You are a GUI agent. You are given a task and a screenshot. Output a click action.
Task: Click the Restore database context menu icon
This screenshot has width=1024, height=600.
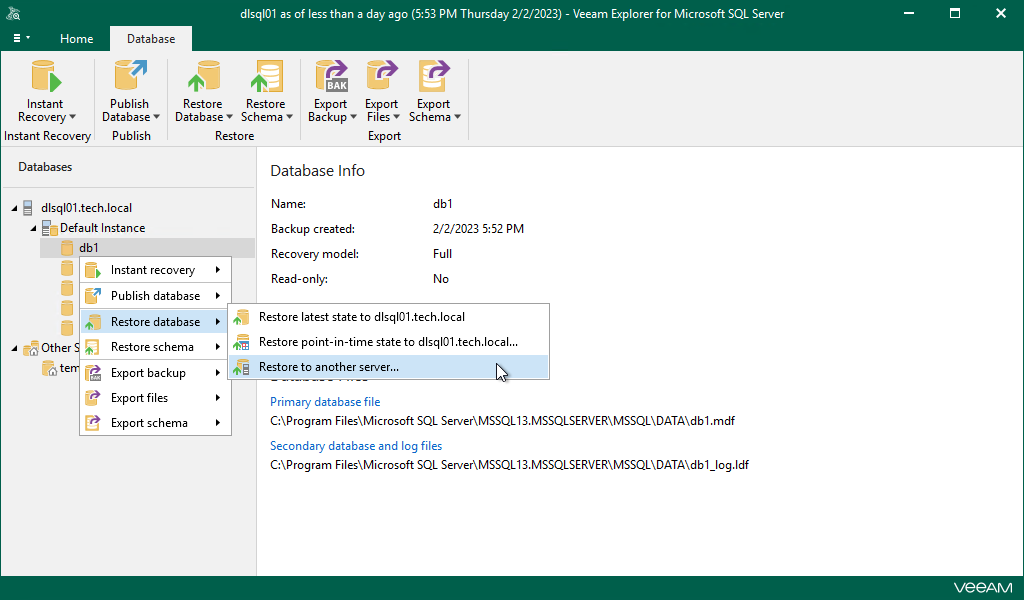click(x=93, y=322)
